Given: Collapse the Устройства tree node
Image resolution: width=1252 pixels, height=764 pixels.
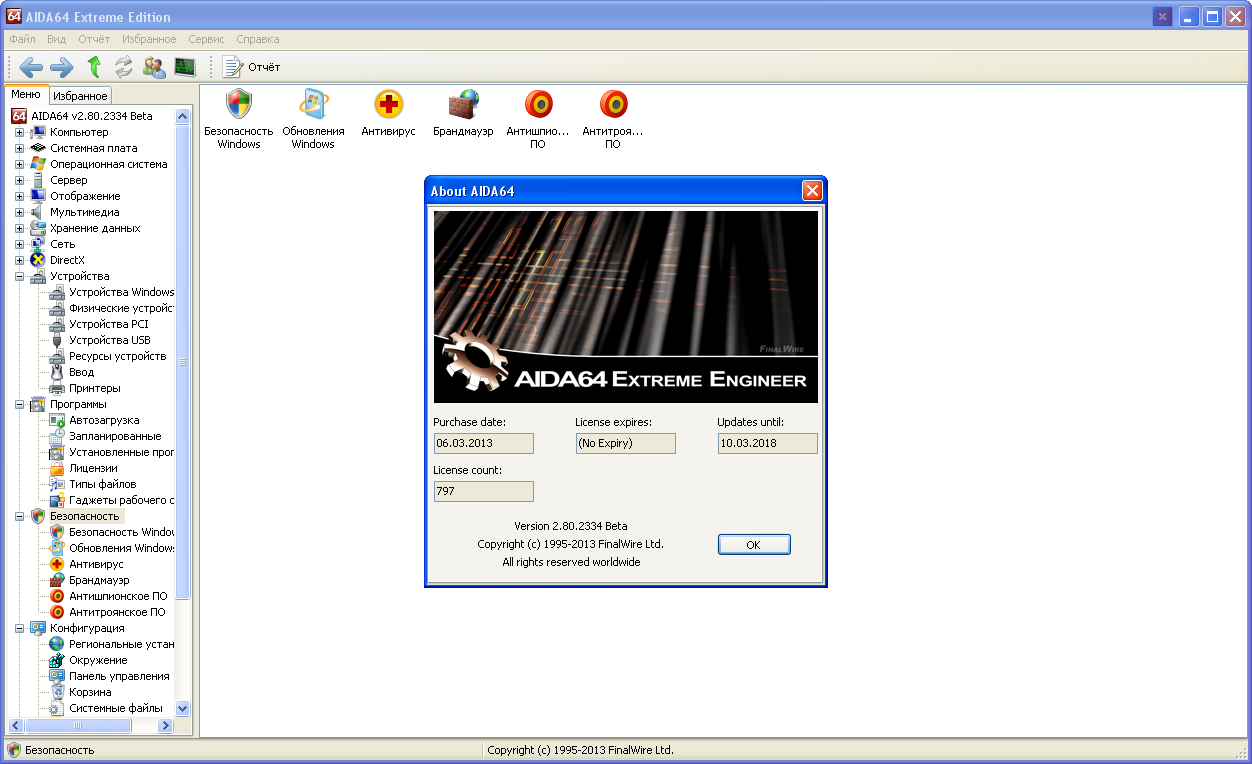Looking at the screenshot, I should (x=19, y=276).
